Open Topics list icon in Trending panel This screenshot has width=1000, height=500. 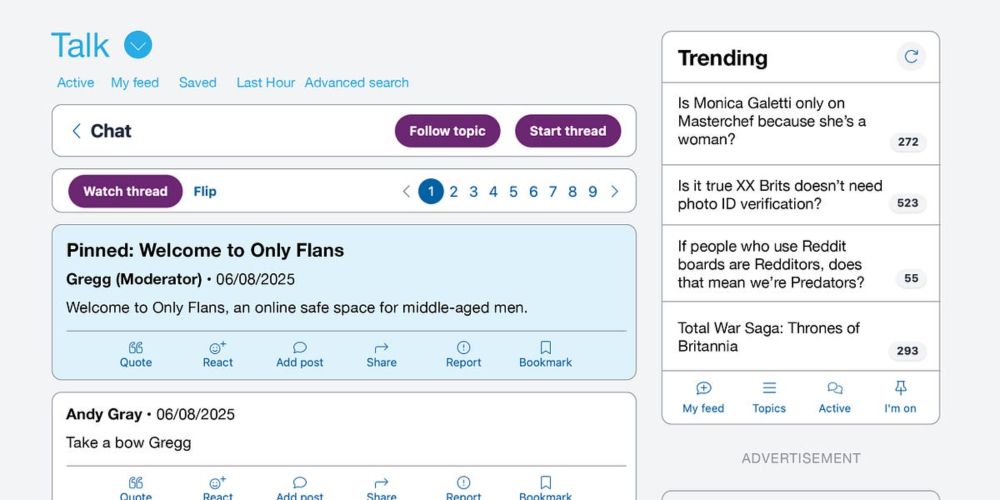point(769,388)
